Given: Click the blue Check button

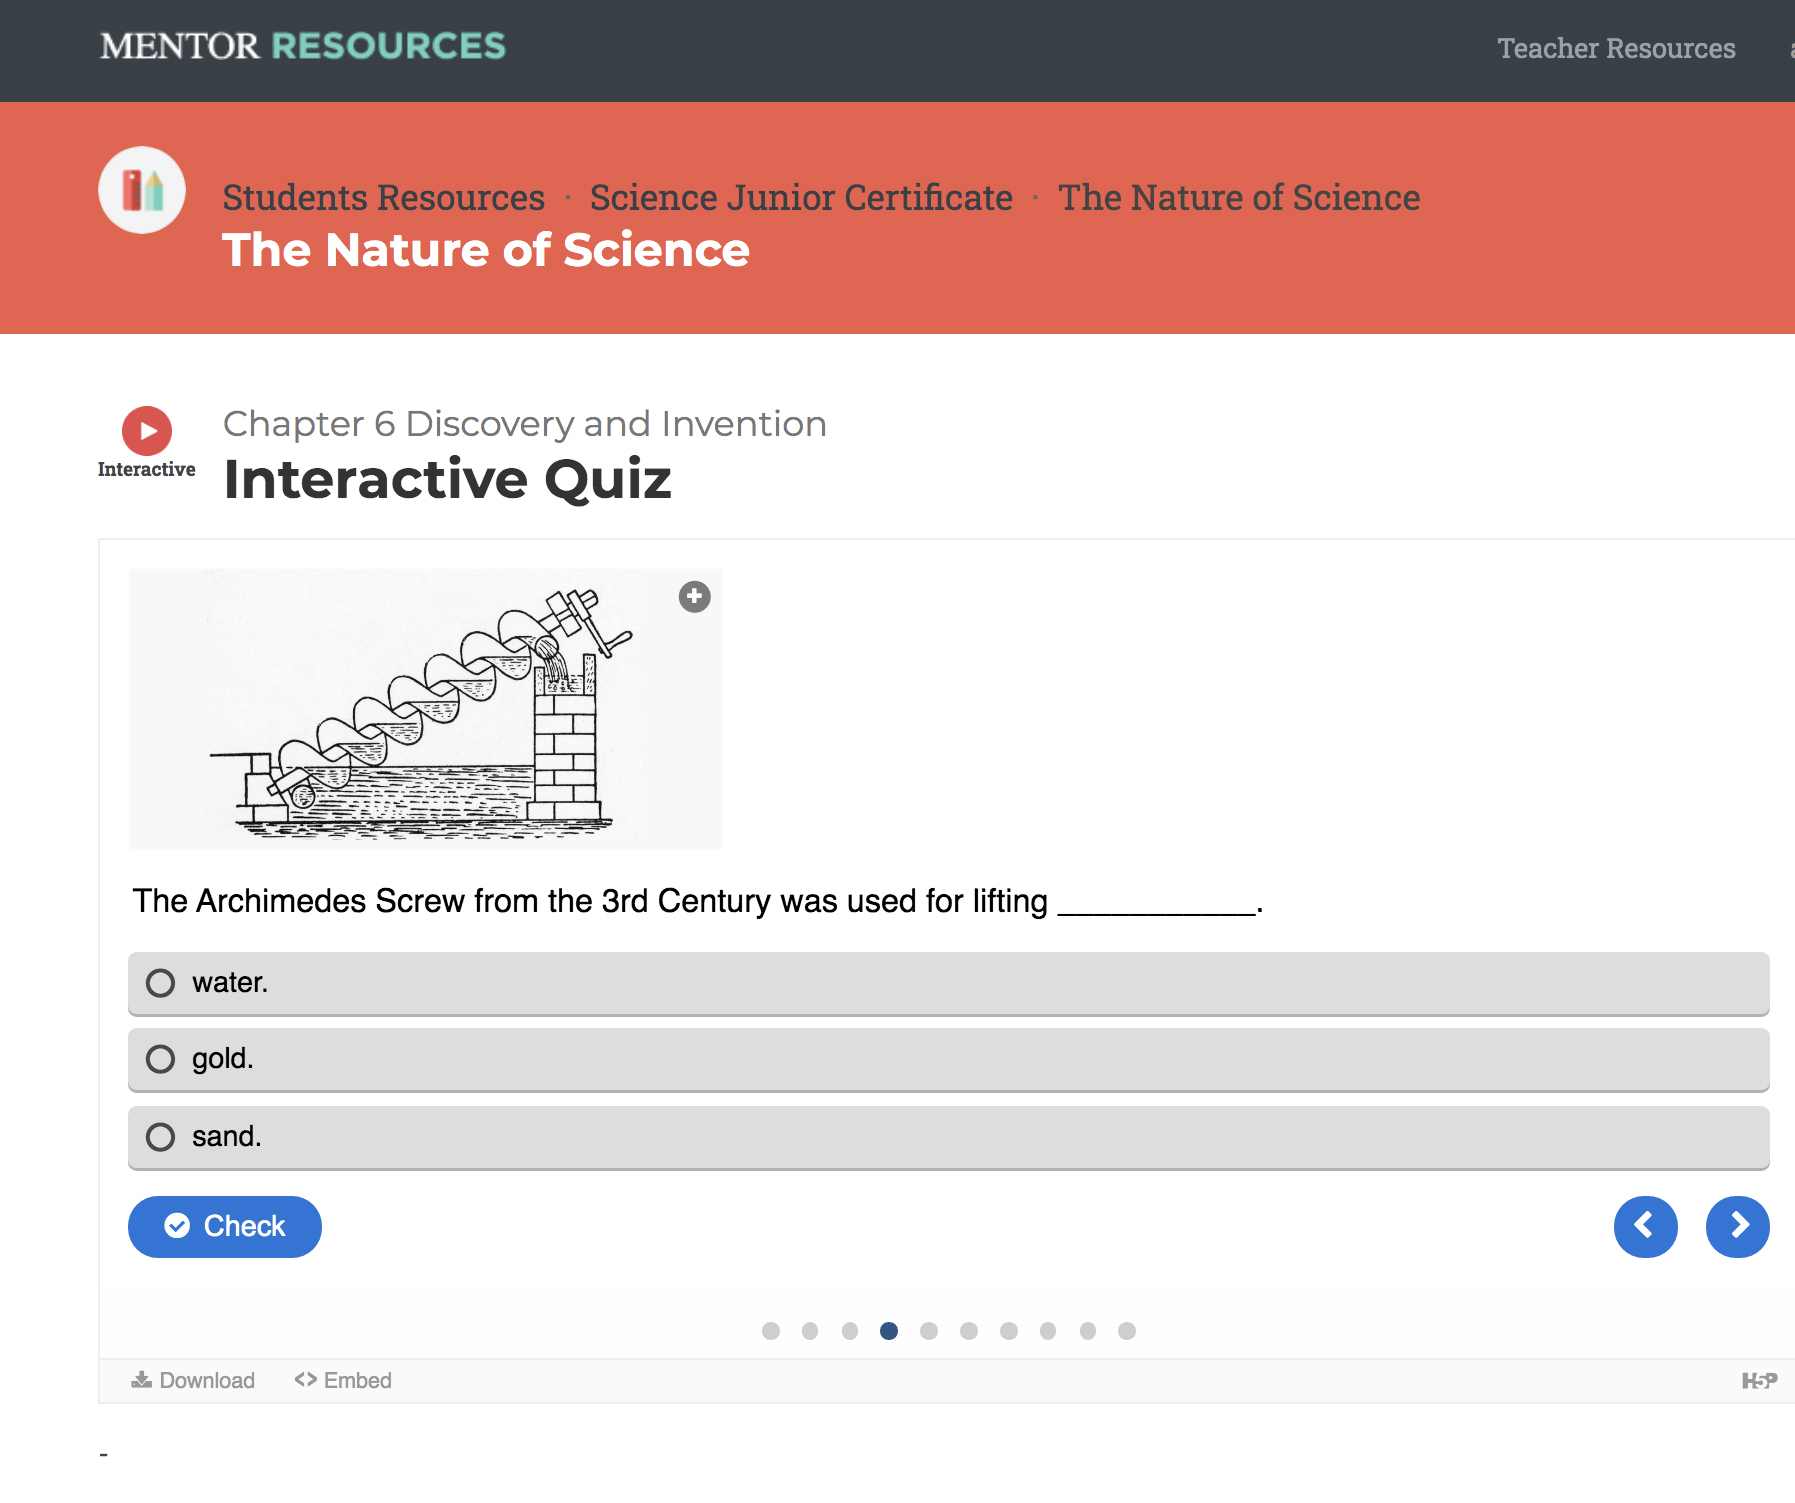Looking at the screenshot, I should tap(225, 1226).
